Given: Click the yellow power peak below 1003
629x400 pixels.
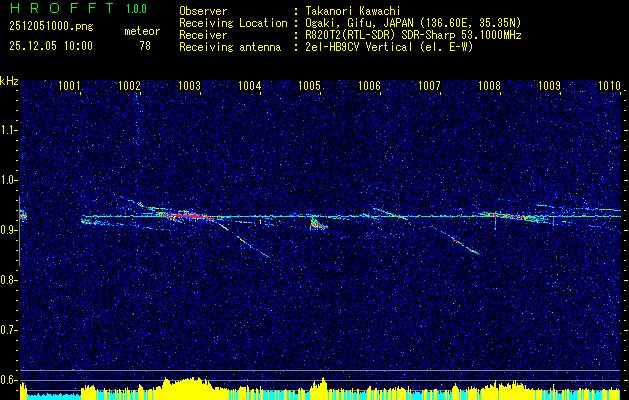Looking at the screenshot, I should tap(187, 388).
